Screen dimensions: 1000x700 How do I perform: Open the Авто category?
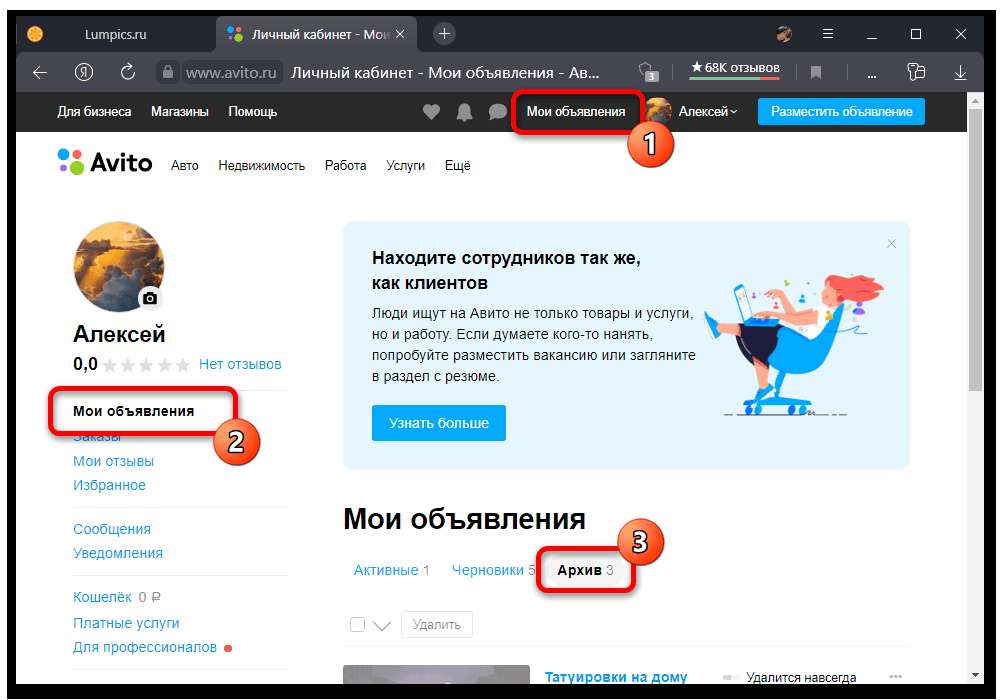184,166
